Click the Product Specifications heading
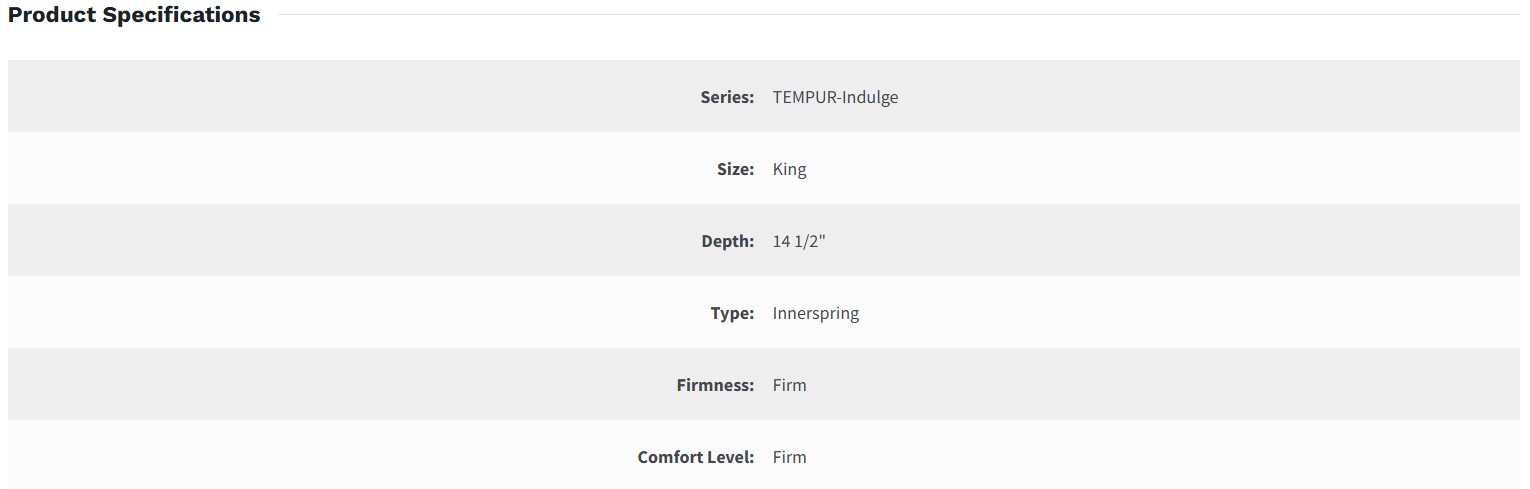The width and height of the screenshot is (1530, 489). point(134,15)
